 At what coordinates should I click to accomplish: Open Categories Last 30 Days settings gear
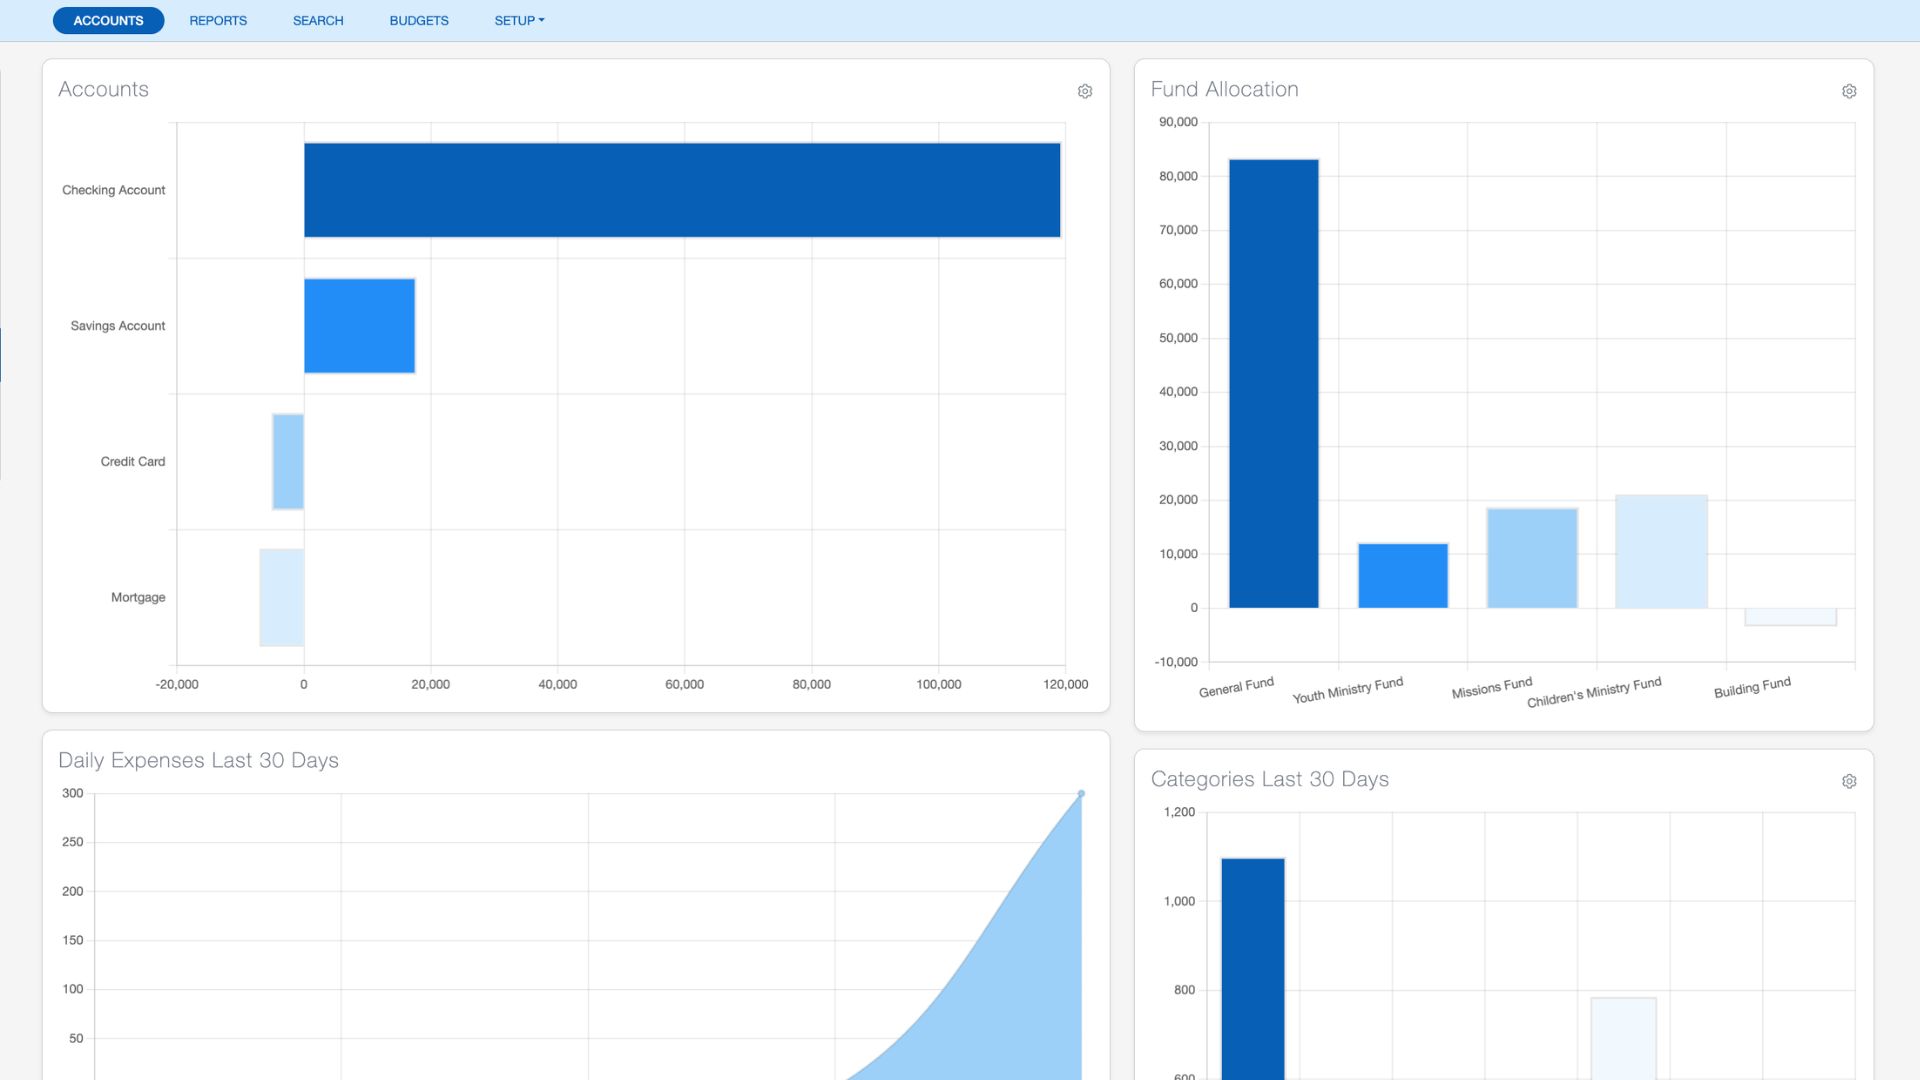[1849, 781]
